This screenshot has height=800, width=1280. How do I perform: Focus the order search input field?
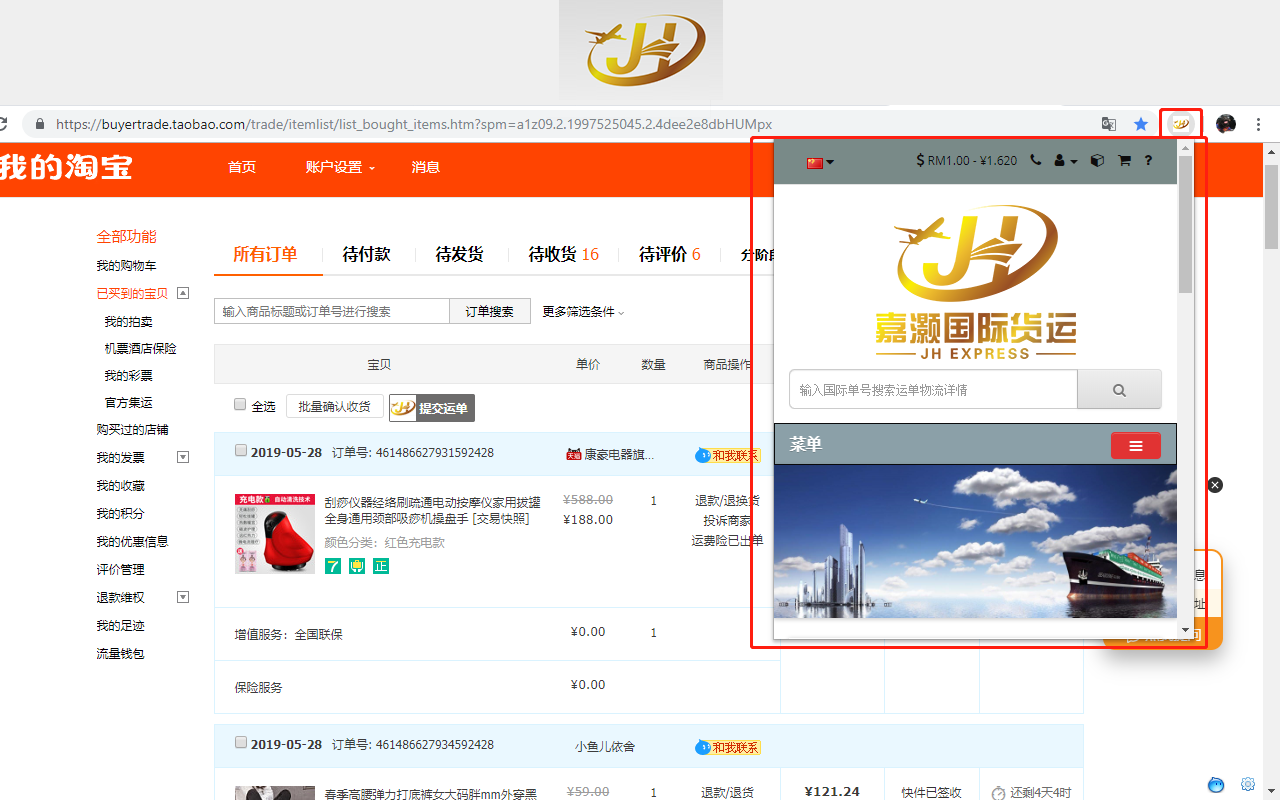point(332,311)
